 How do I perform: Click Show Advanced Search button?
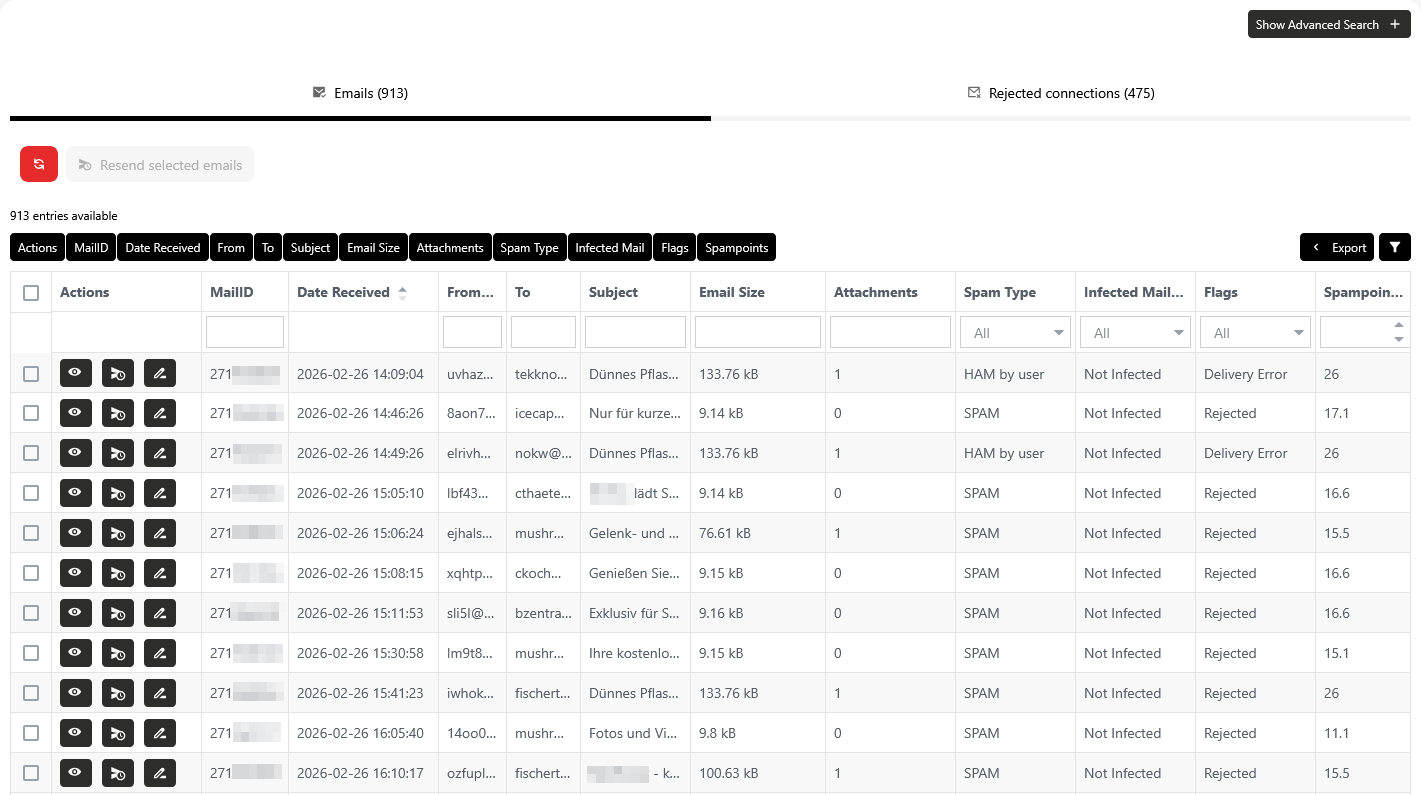click(x=1328, y=25)
